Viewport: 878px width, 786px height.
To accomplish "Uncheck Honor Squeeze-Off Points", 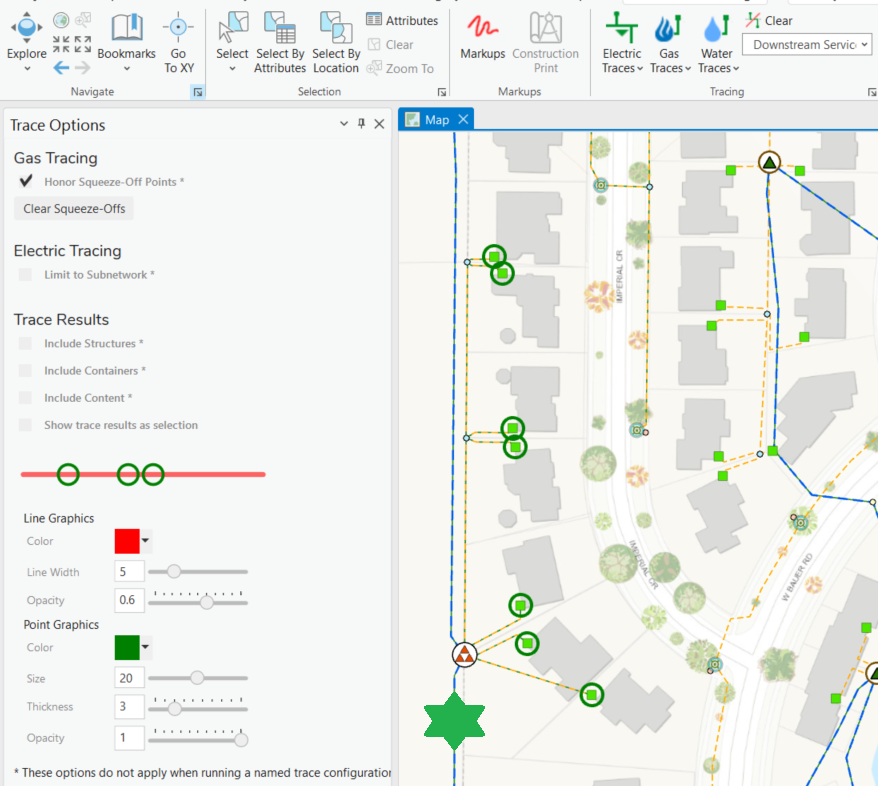I will tap(25, 181).
